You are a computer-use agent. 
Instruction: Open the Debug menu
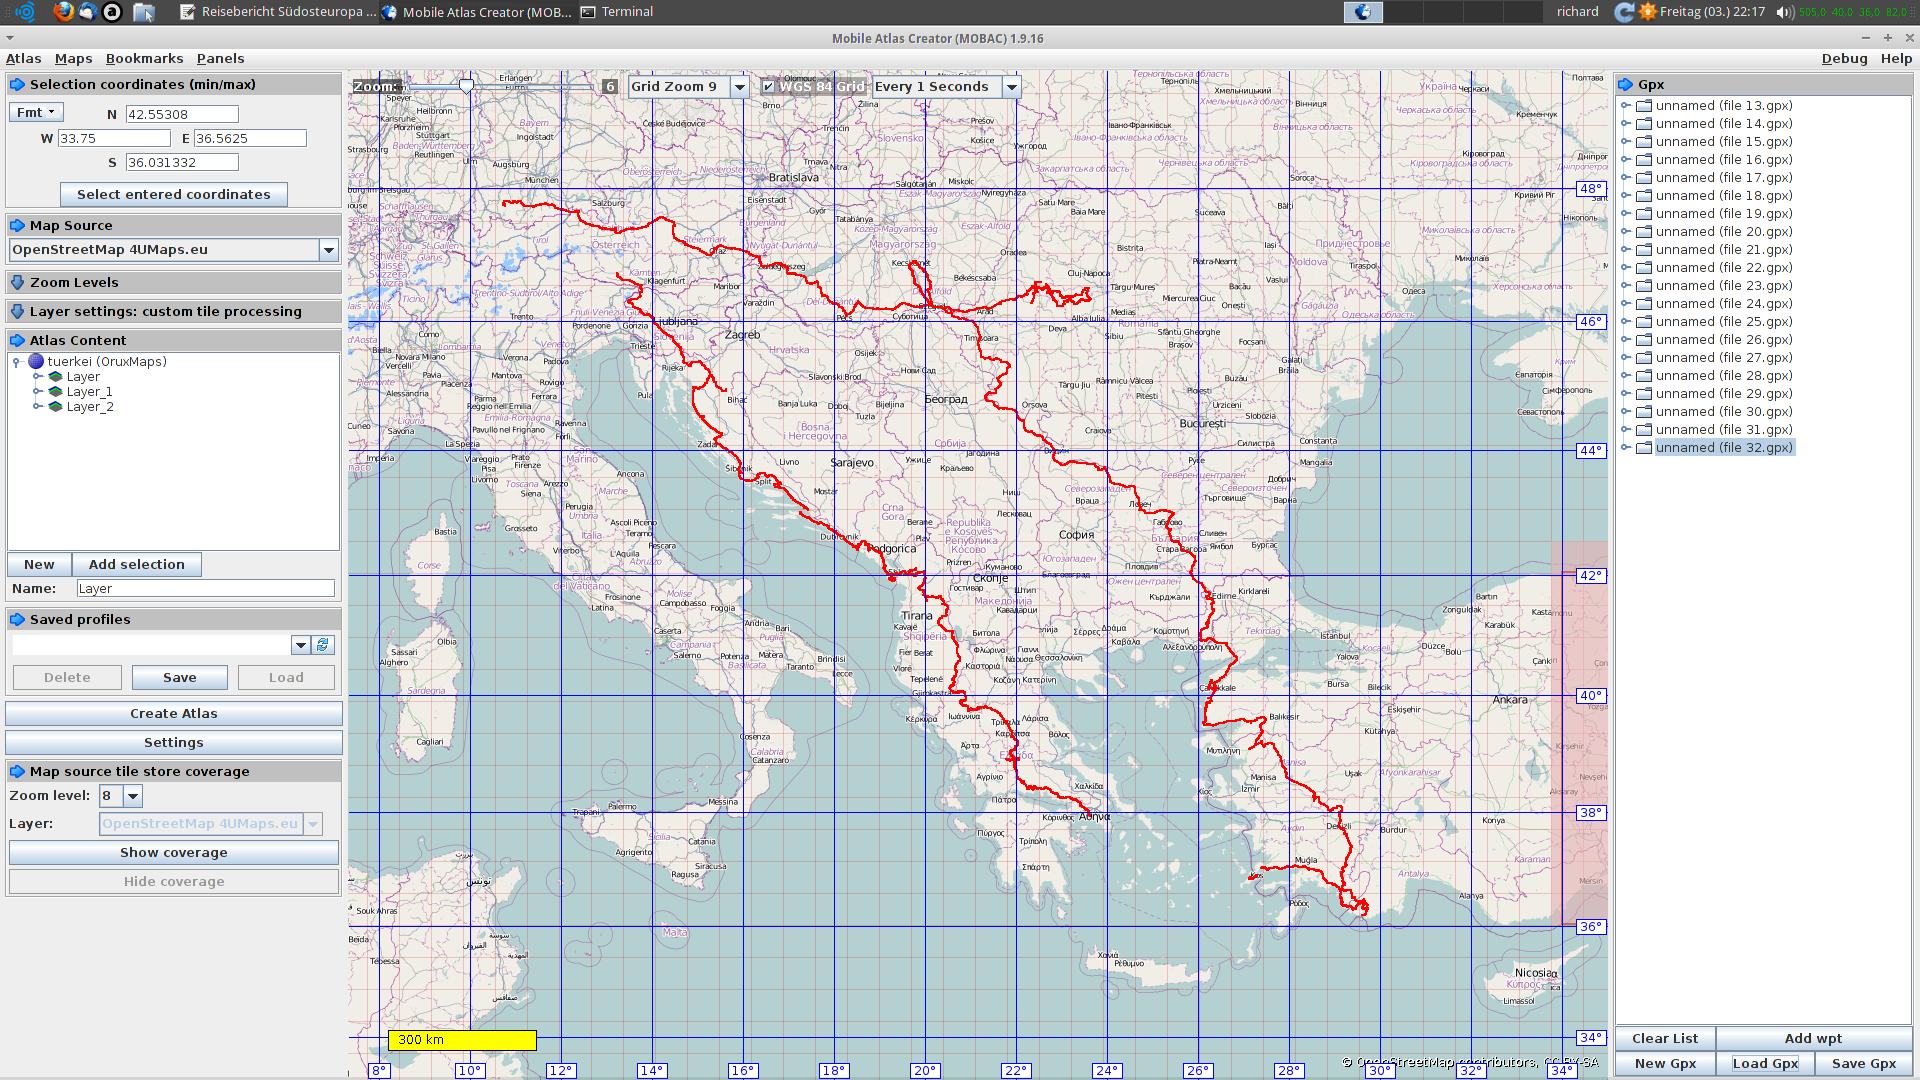pos(1844,59)
